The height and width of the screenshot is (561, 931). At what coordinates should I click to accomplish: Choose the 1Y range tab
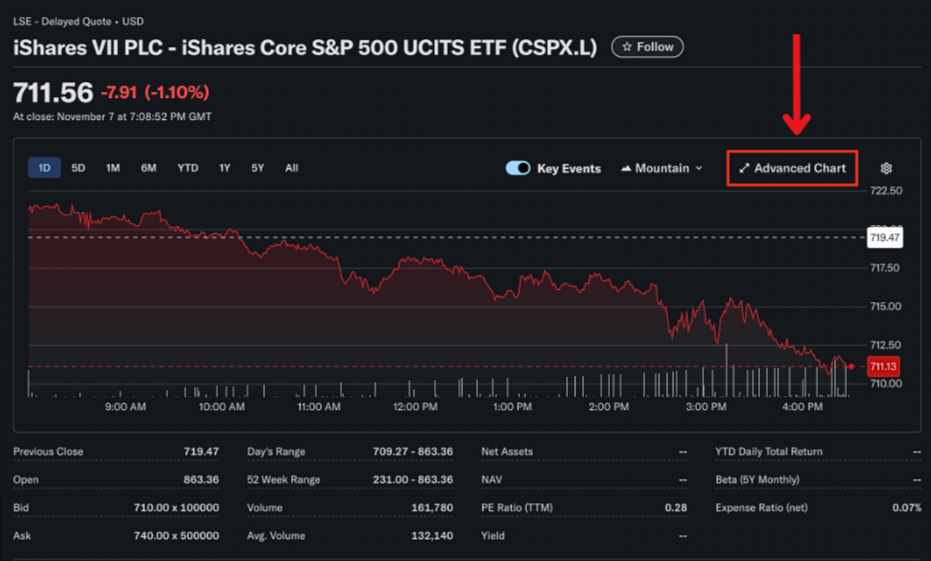[224, 168]
